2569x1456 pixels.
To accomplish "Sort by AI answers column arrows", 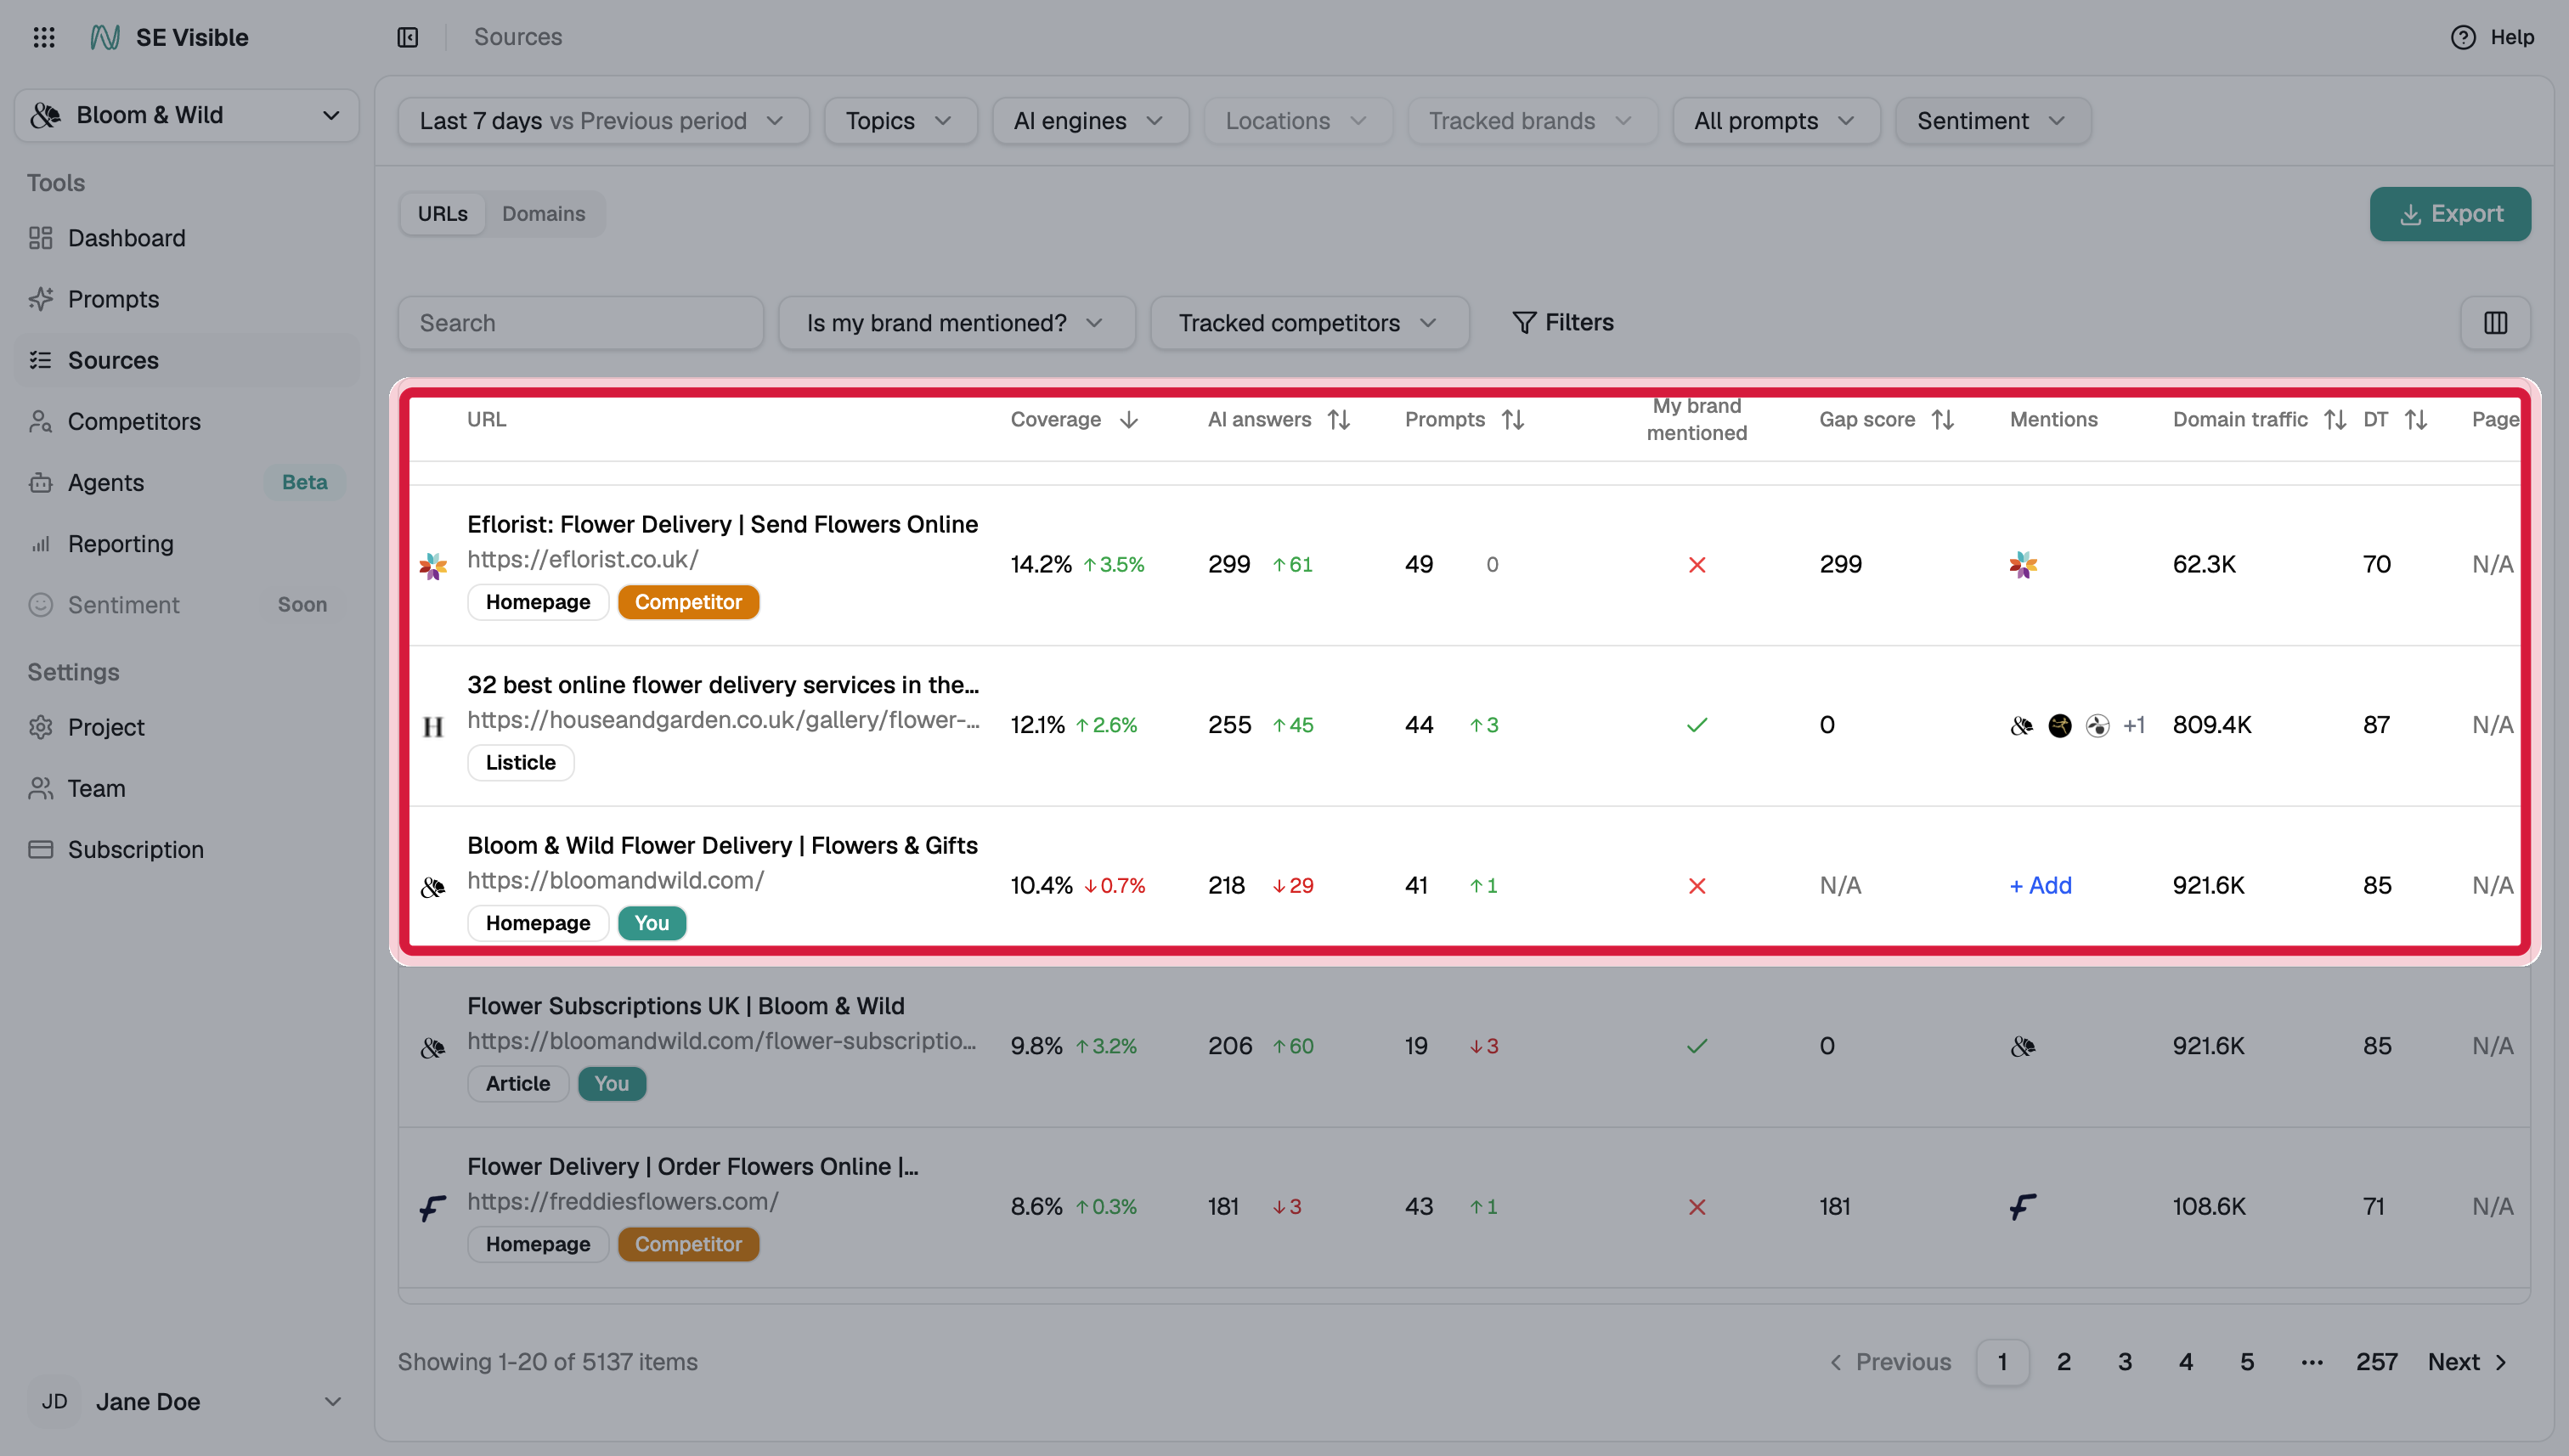I will [1339, 420].
